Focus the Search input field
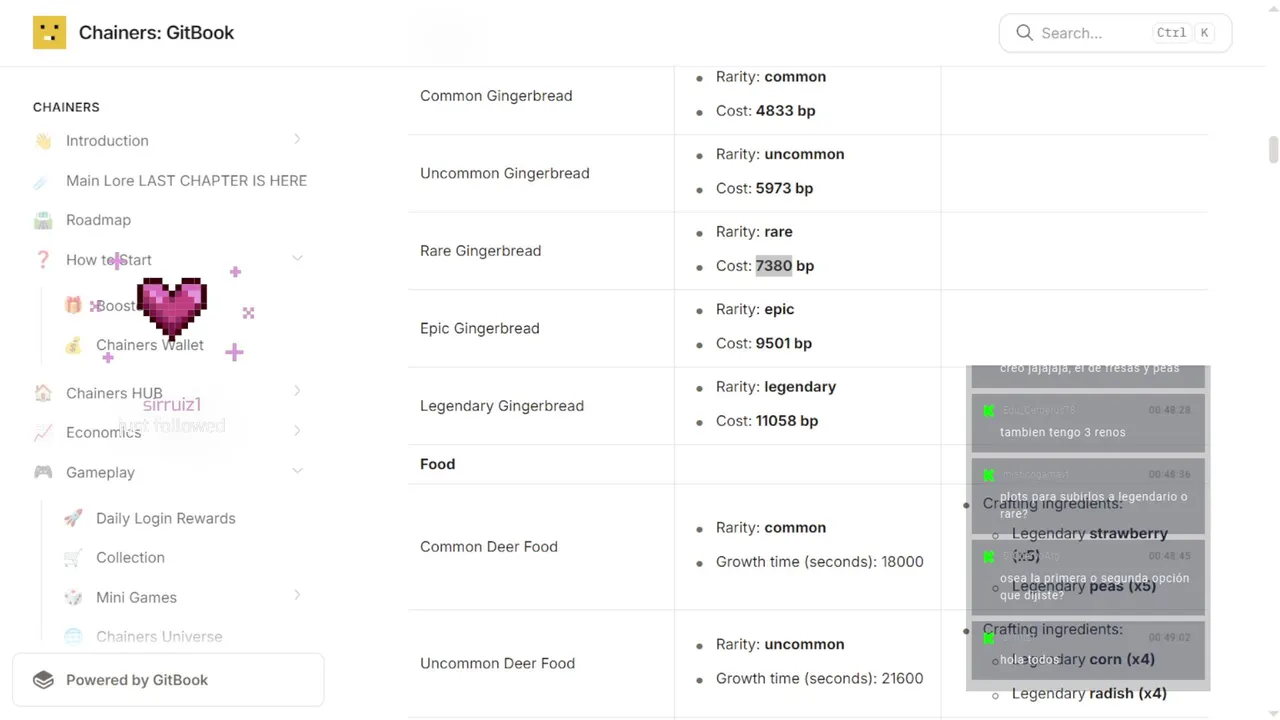Screen dimensions: 1280x720 [1090, 33]
